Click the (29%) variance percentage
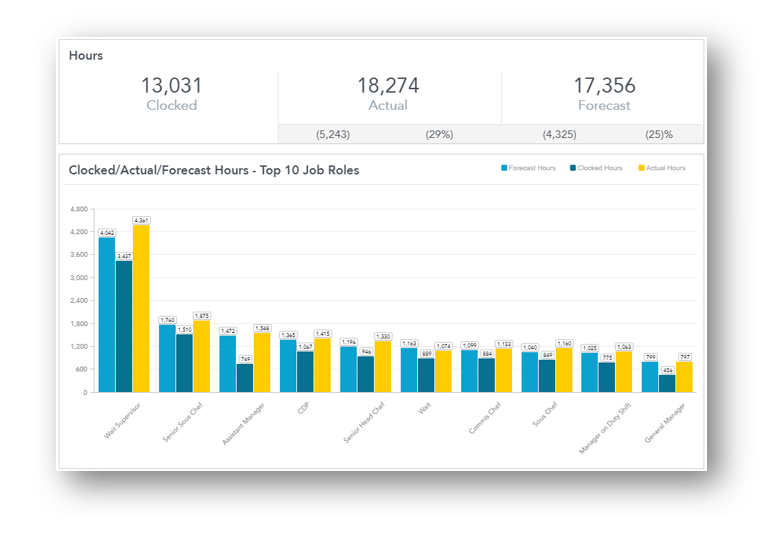The height and width of the screenshot is (540, 781). coord(439,134)
